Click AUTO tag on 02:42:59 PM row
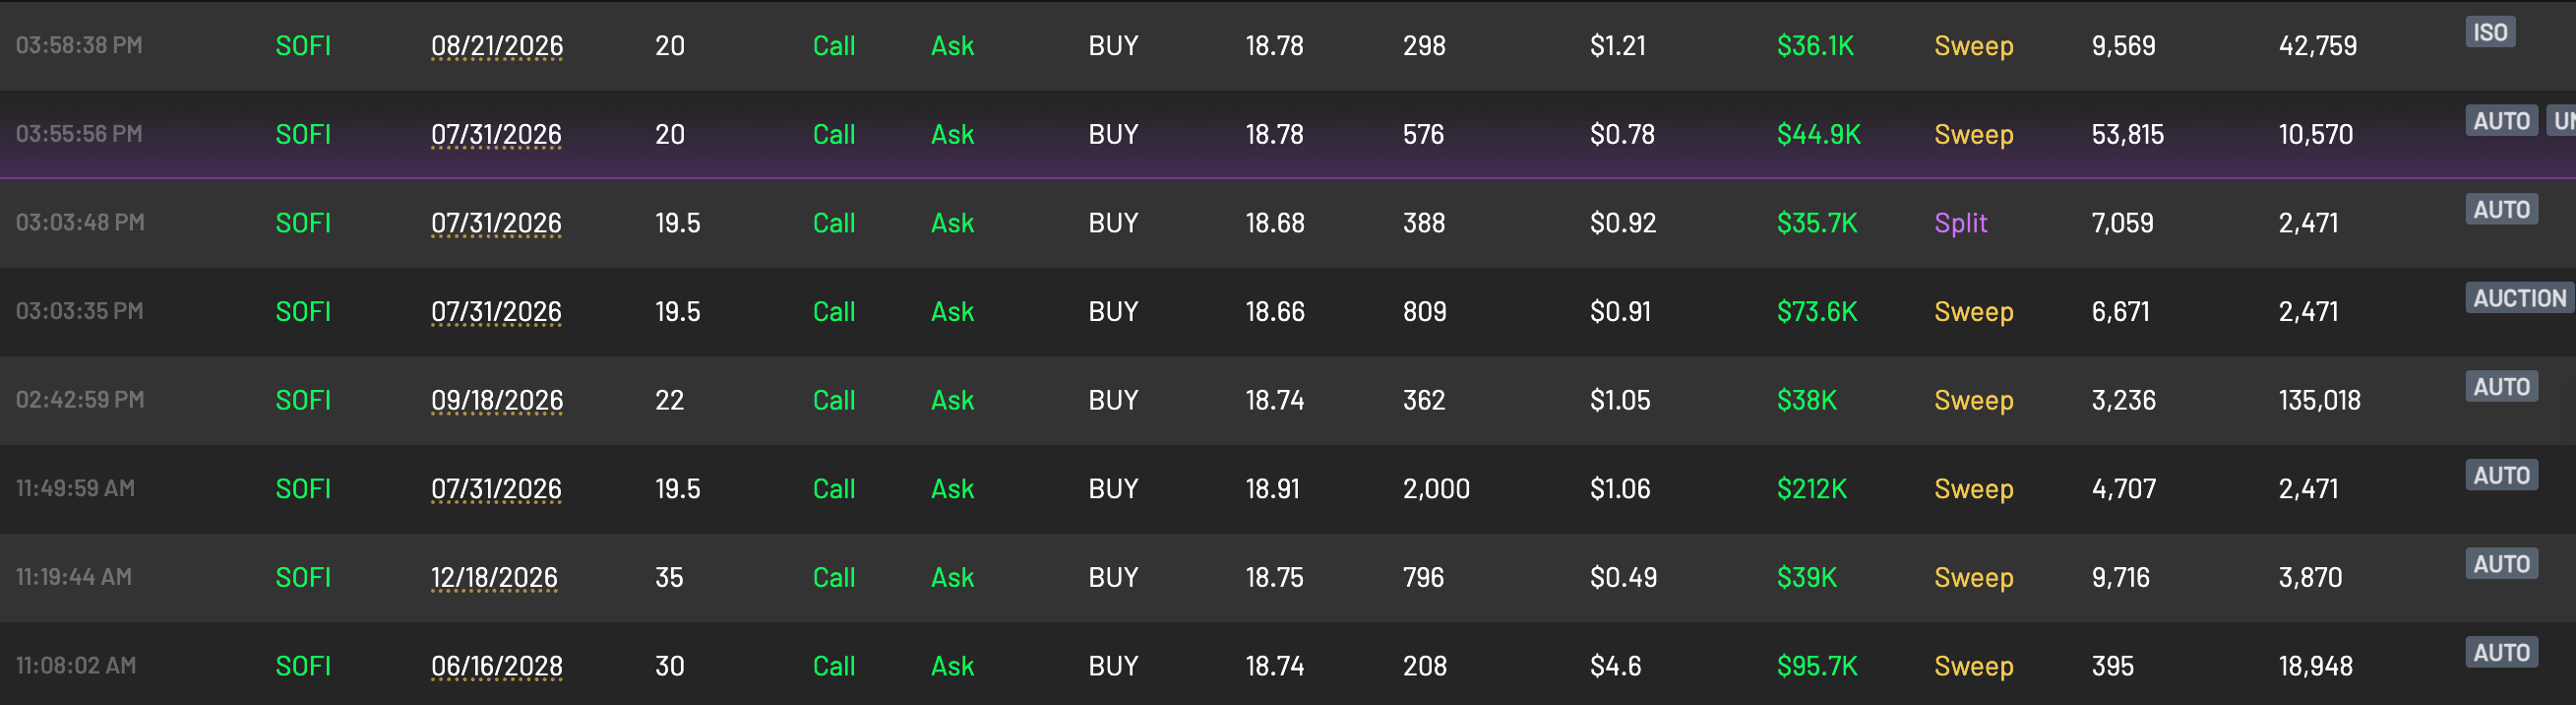 [2501, 387]
